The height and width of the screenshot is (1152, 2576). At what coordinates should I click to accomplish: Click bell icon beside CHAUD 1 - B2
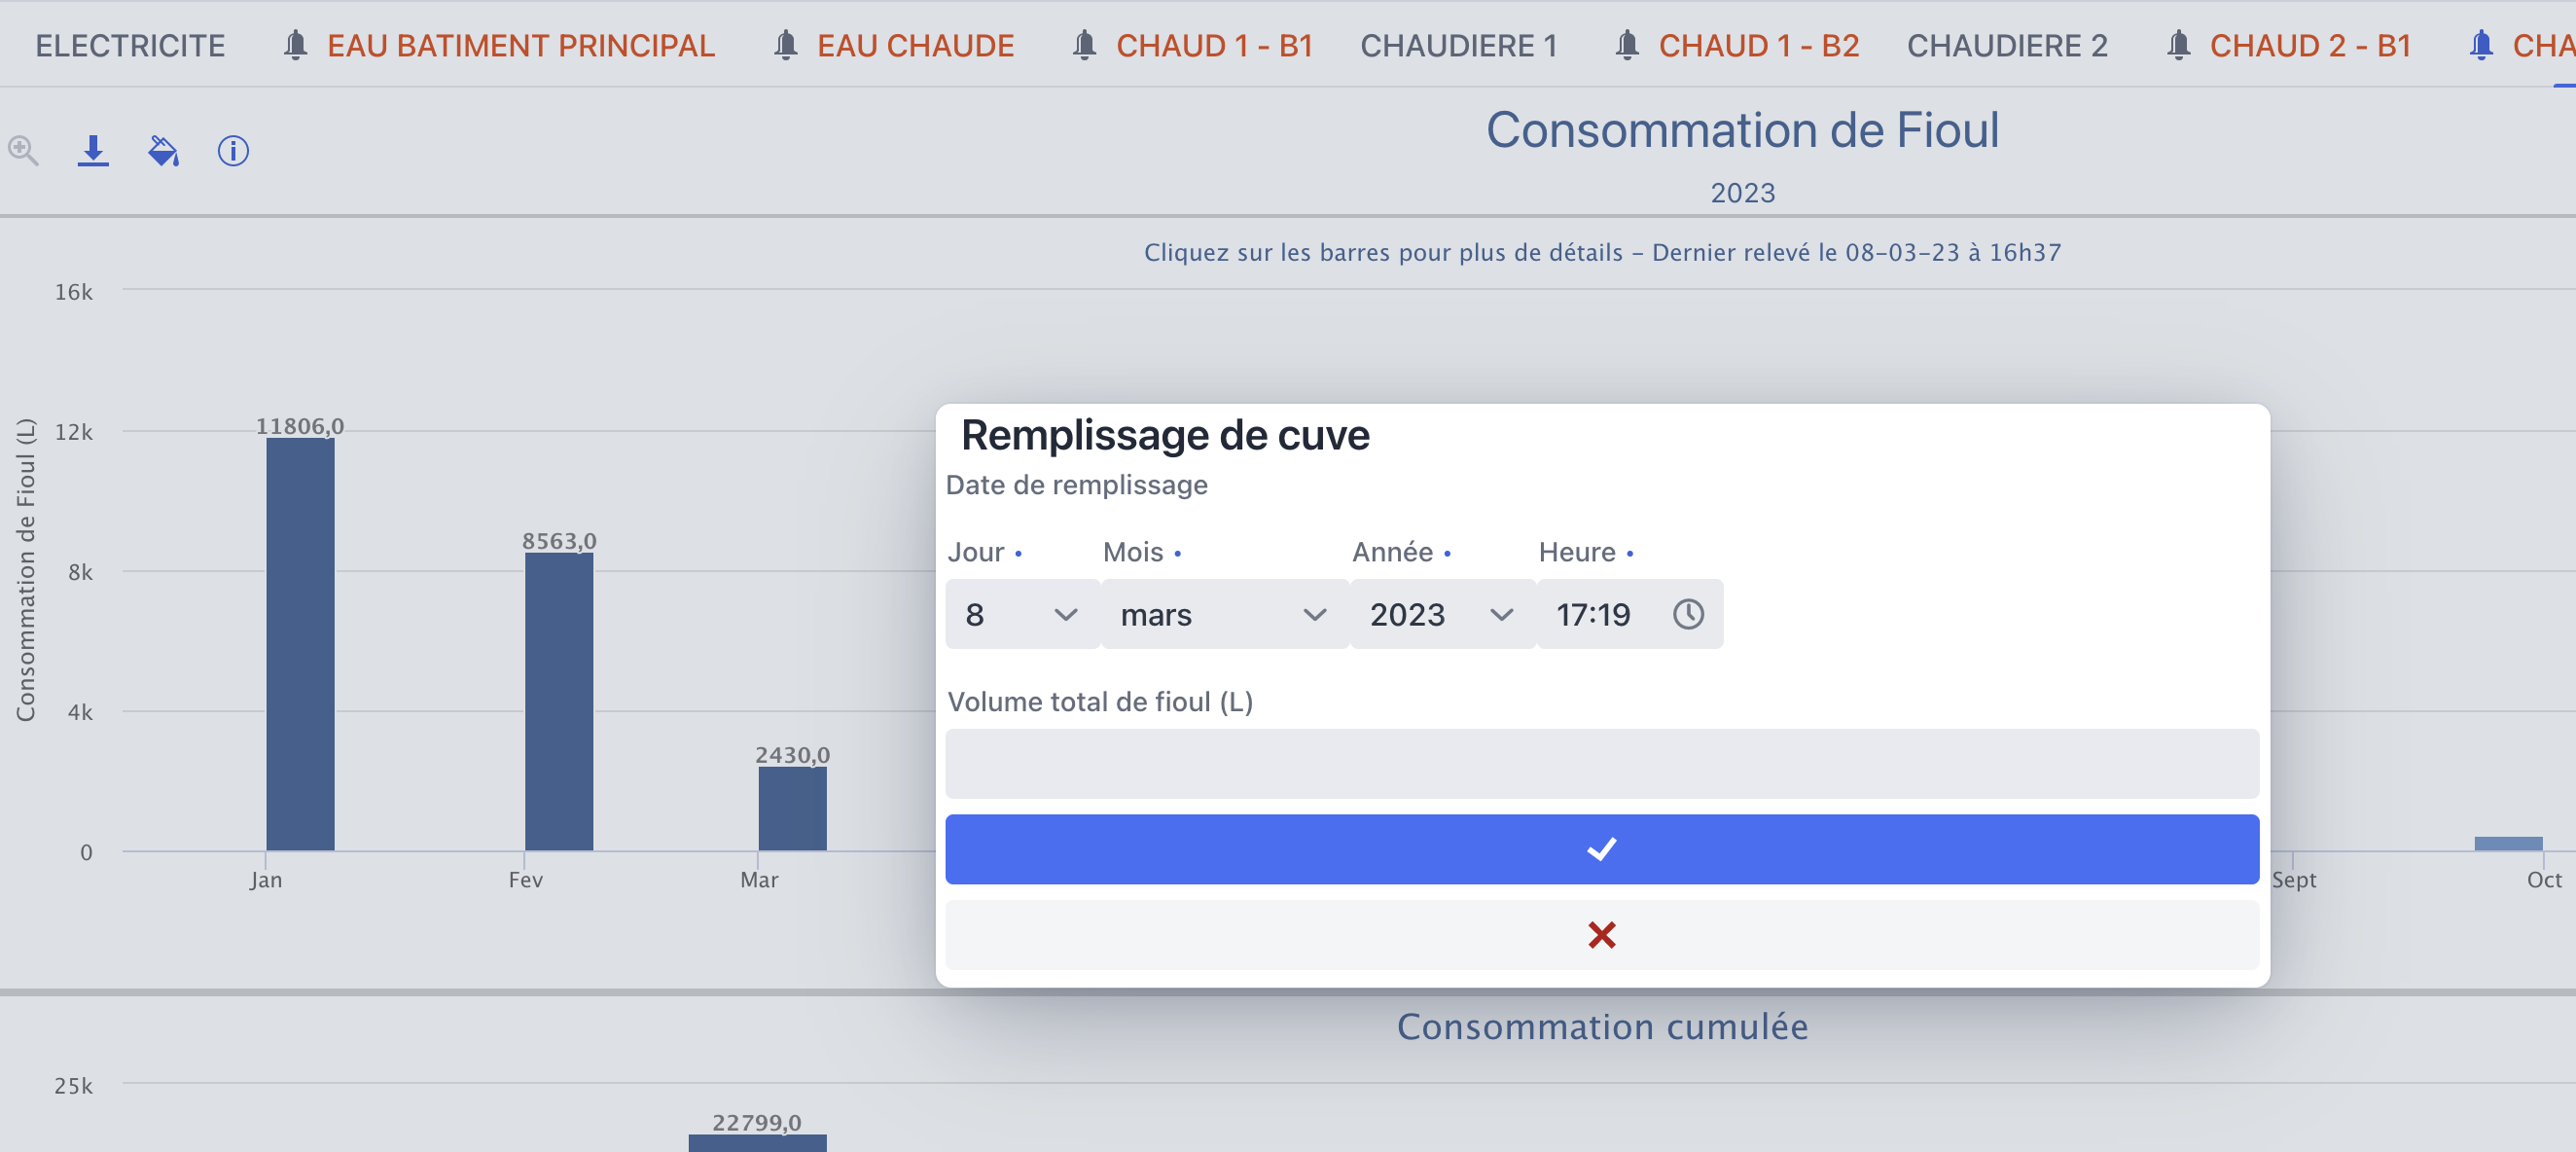coord(1627,46)
